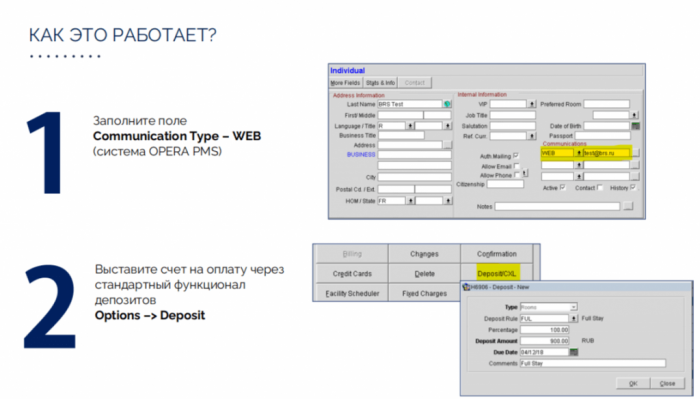Click the Salutation input field
This screenshot has width=700, height=399.
click(512, 126)
